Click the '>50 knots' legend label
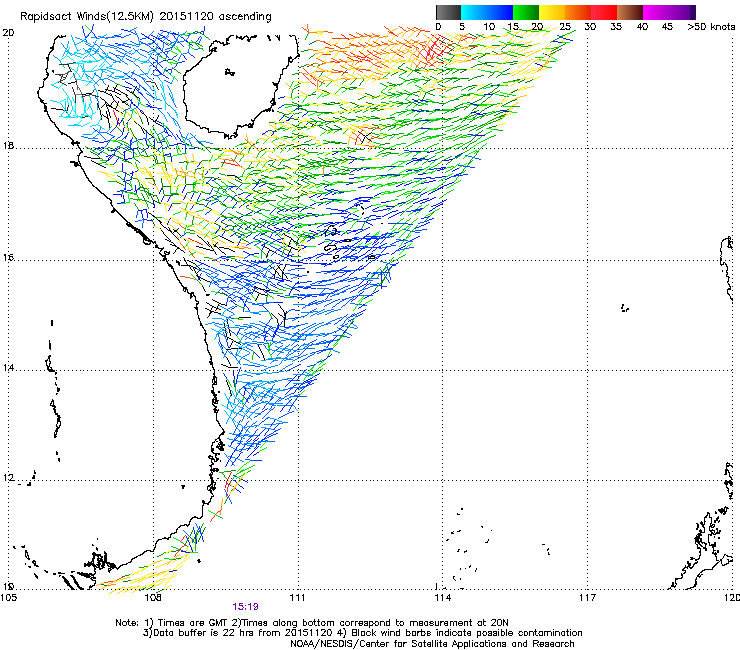This screenshot has width=740, height=650. tap(711, 27)
